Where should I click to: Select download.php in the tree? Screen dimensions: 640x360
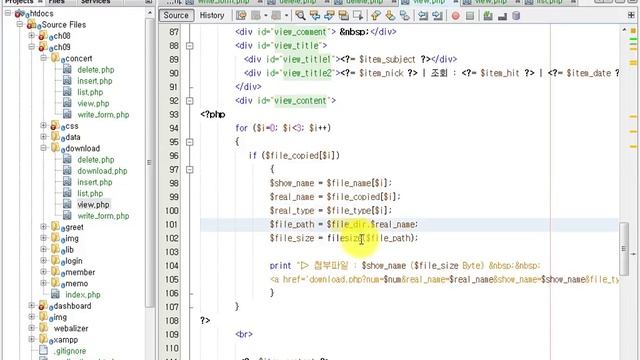pyautogui.click(x=102, y=171)
